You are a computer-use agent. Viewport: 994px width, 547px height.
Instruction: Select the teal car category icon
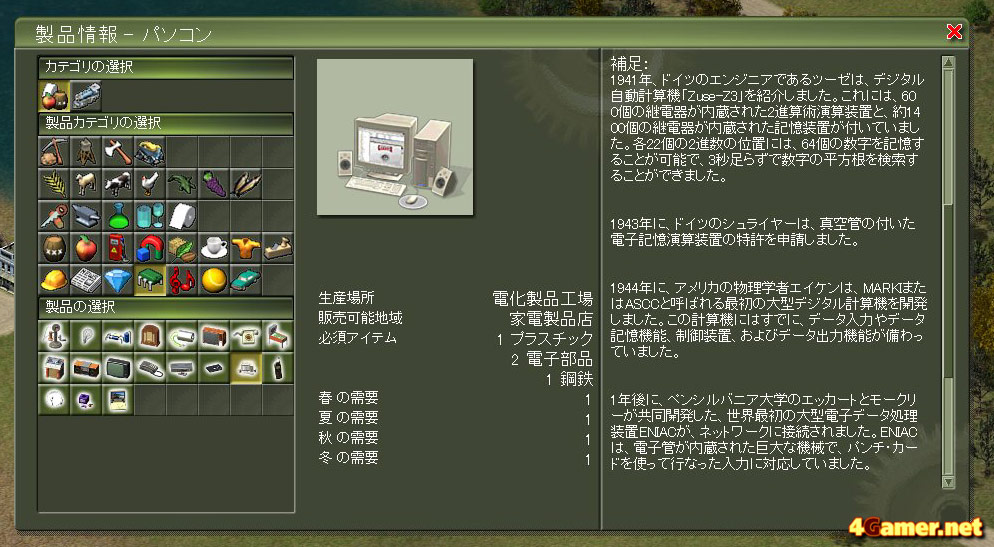(245, 280)
